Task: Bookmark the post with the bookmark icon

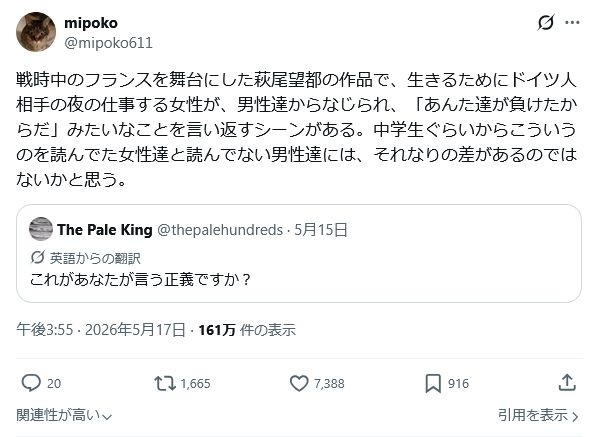Action: (x=433, y=383)
